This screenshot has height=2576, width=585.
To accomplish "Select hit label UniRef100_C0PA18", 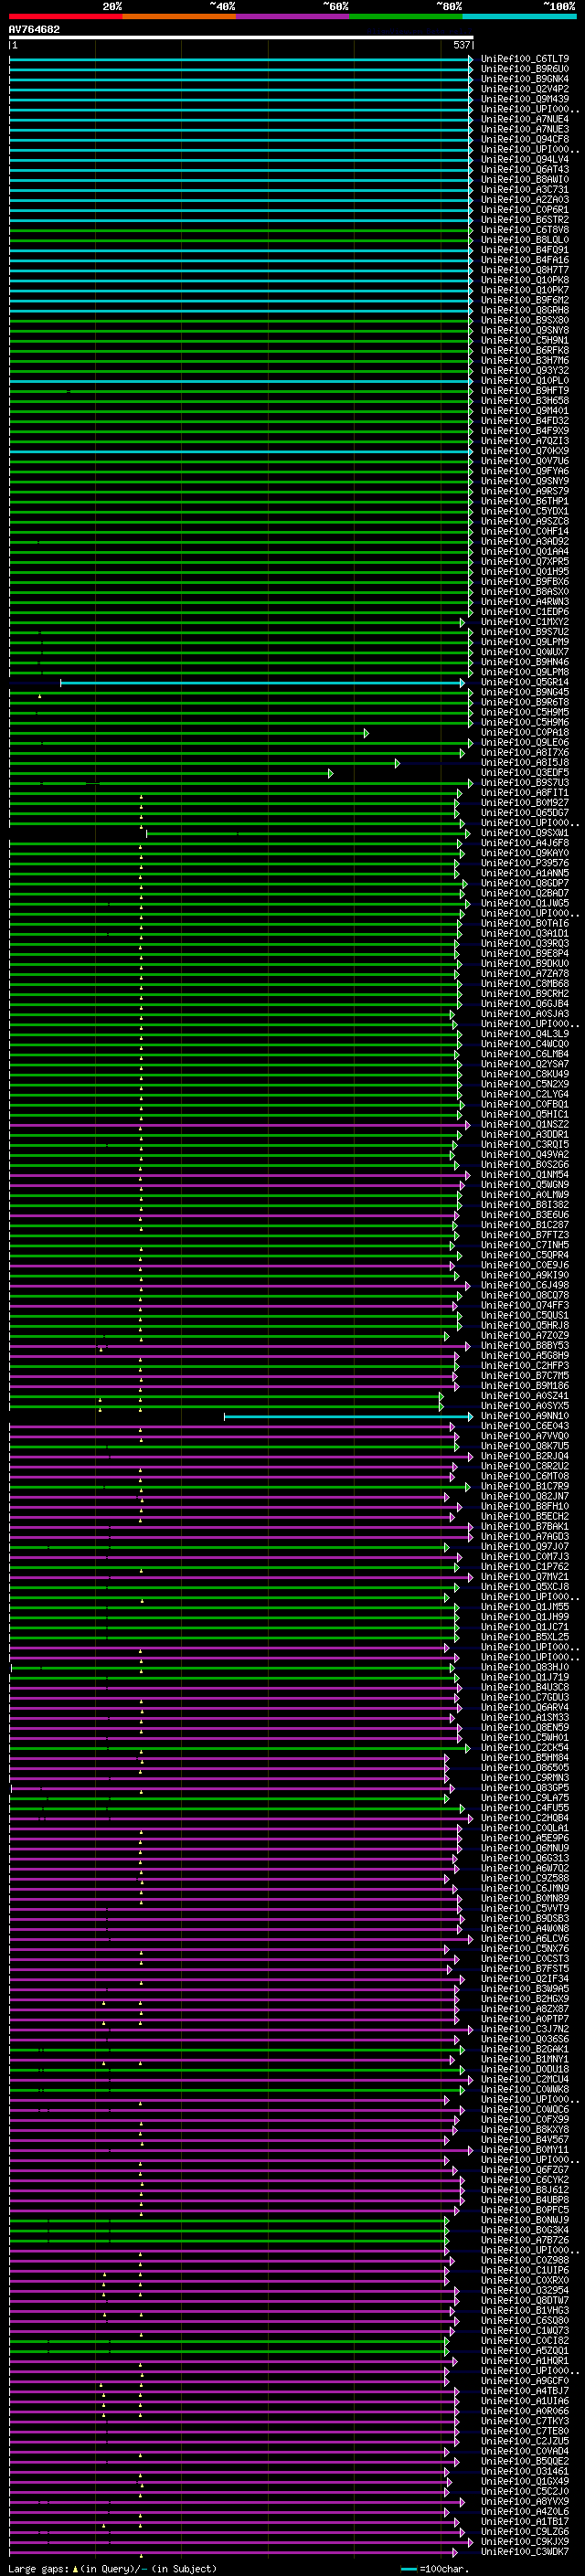I will click(525, 732).
